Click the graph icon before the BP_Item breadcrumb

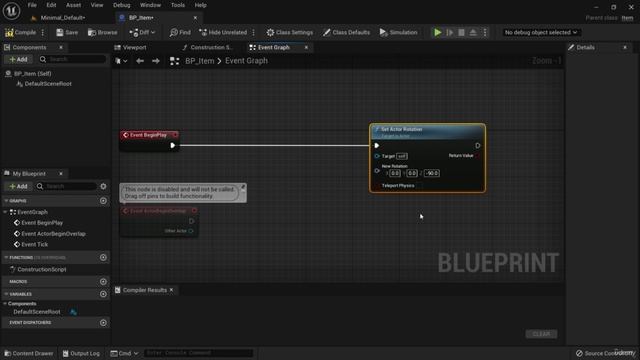(175, 61)
